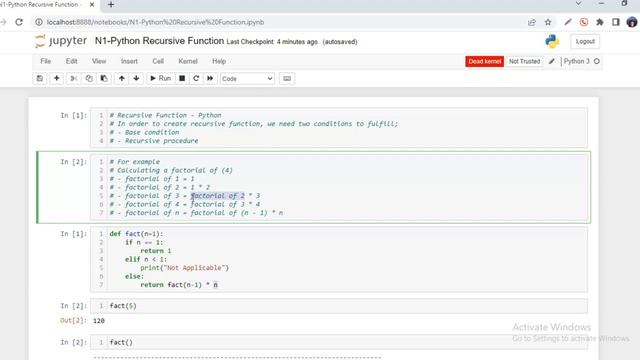Click the pen extension icon in browser toolbar
The image size is (640, 360).
pos(568,22)
